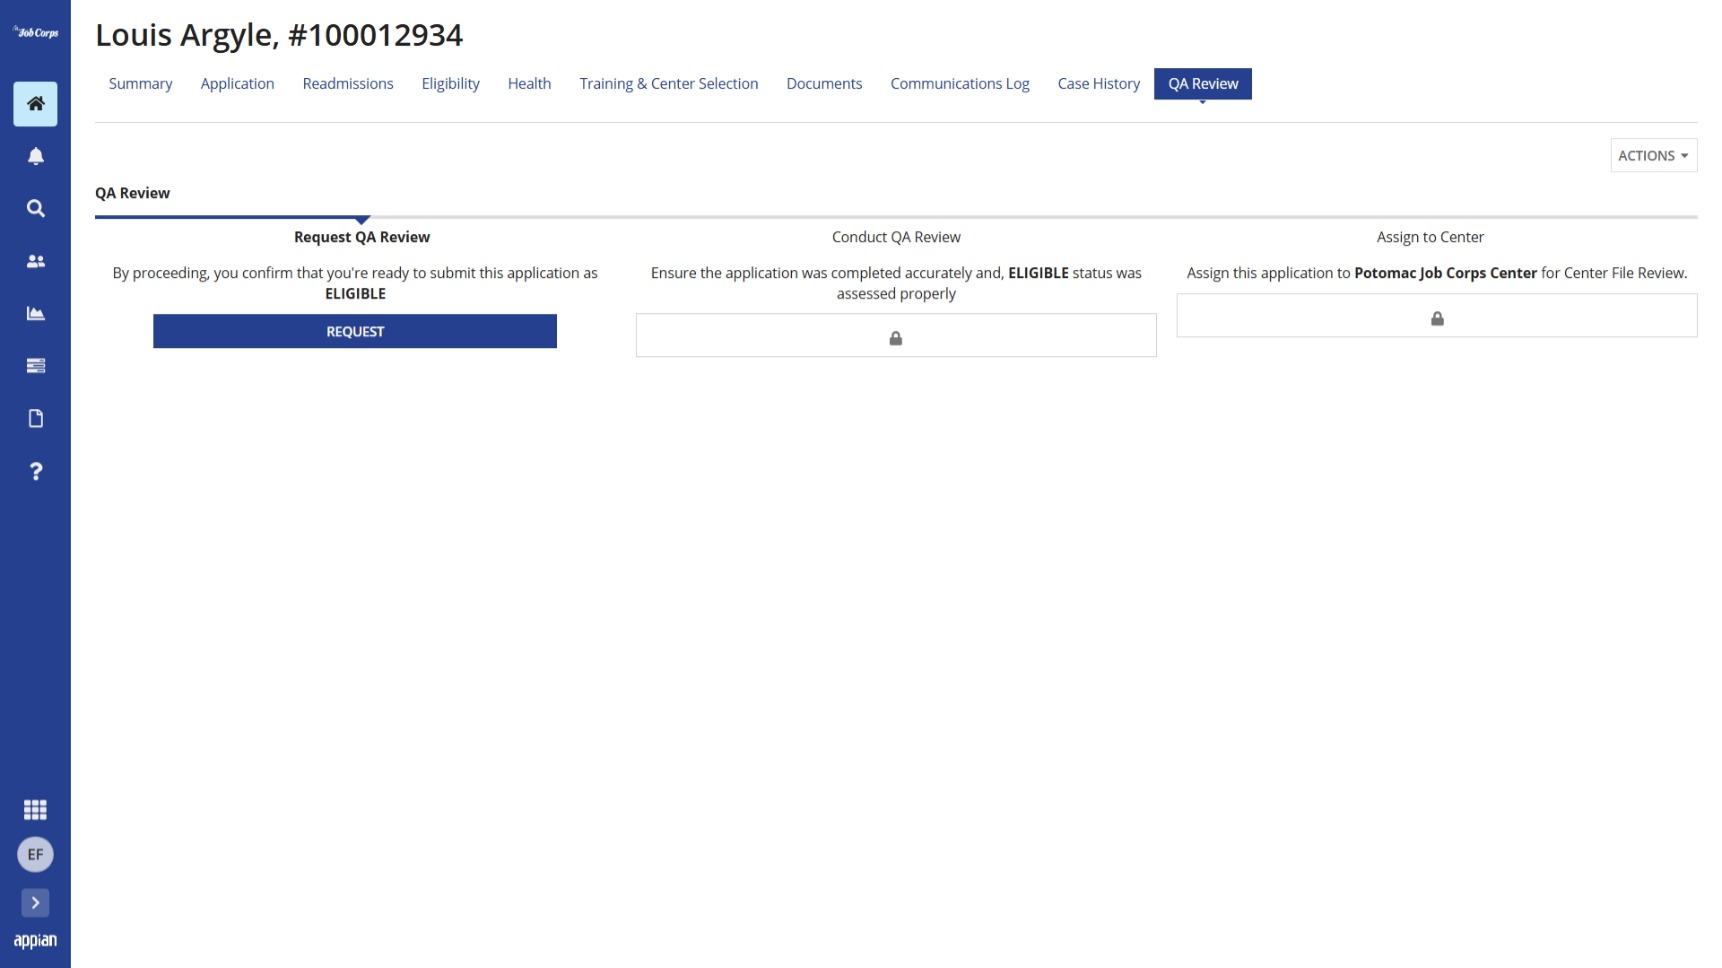1722x968 pixels.
Task: Go to the Eligibility tab
Action: point(450,84)
